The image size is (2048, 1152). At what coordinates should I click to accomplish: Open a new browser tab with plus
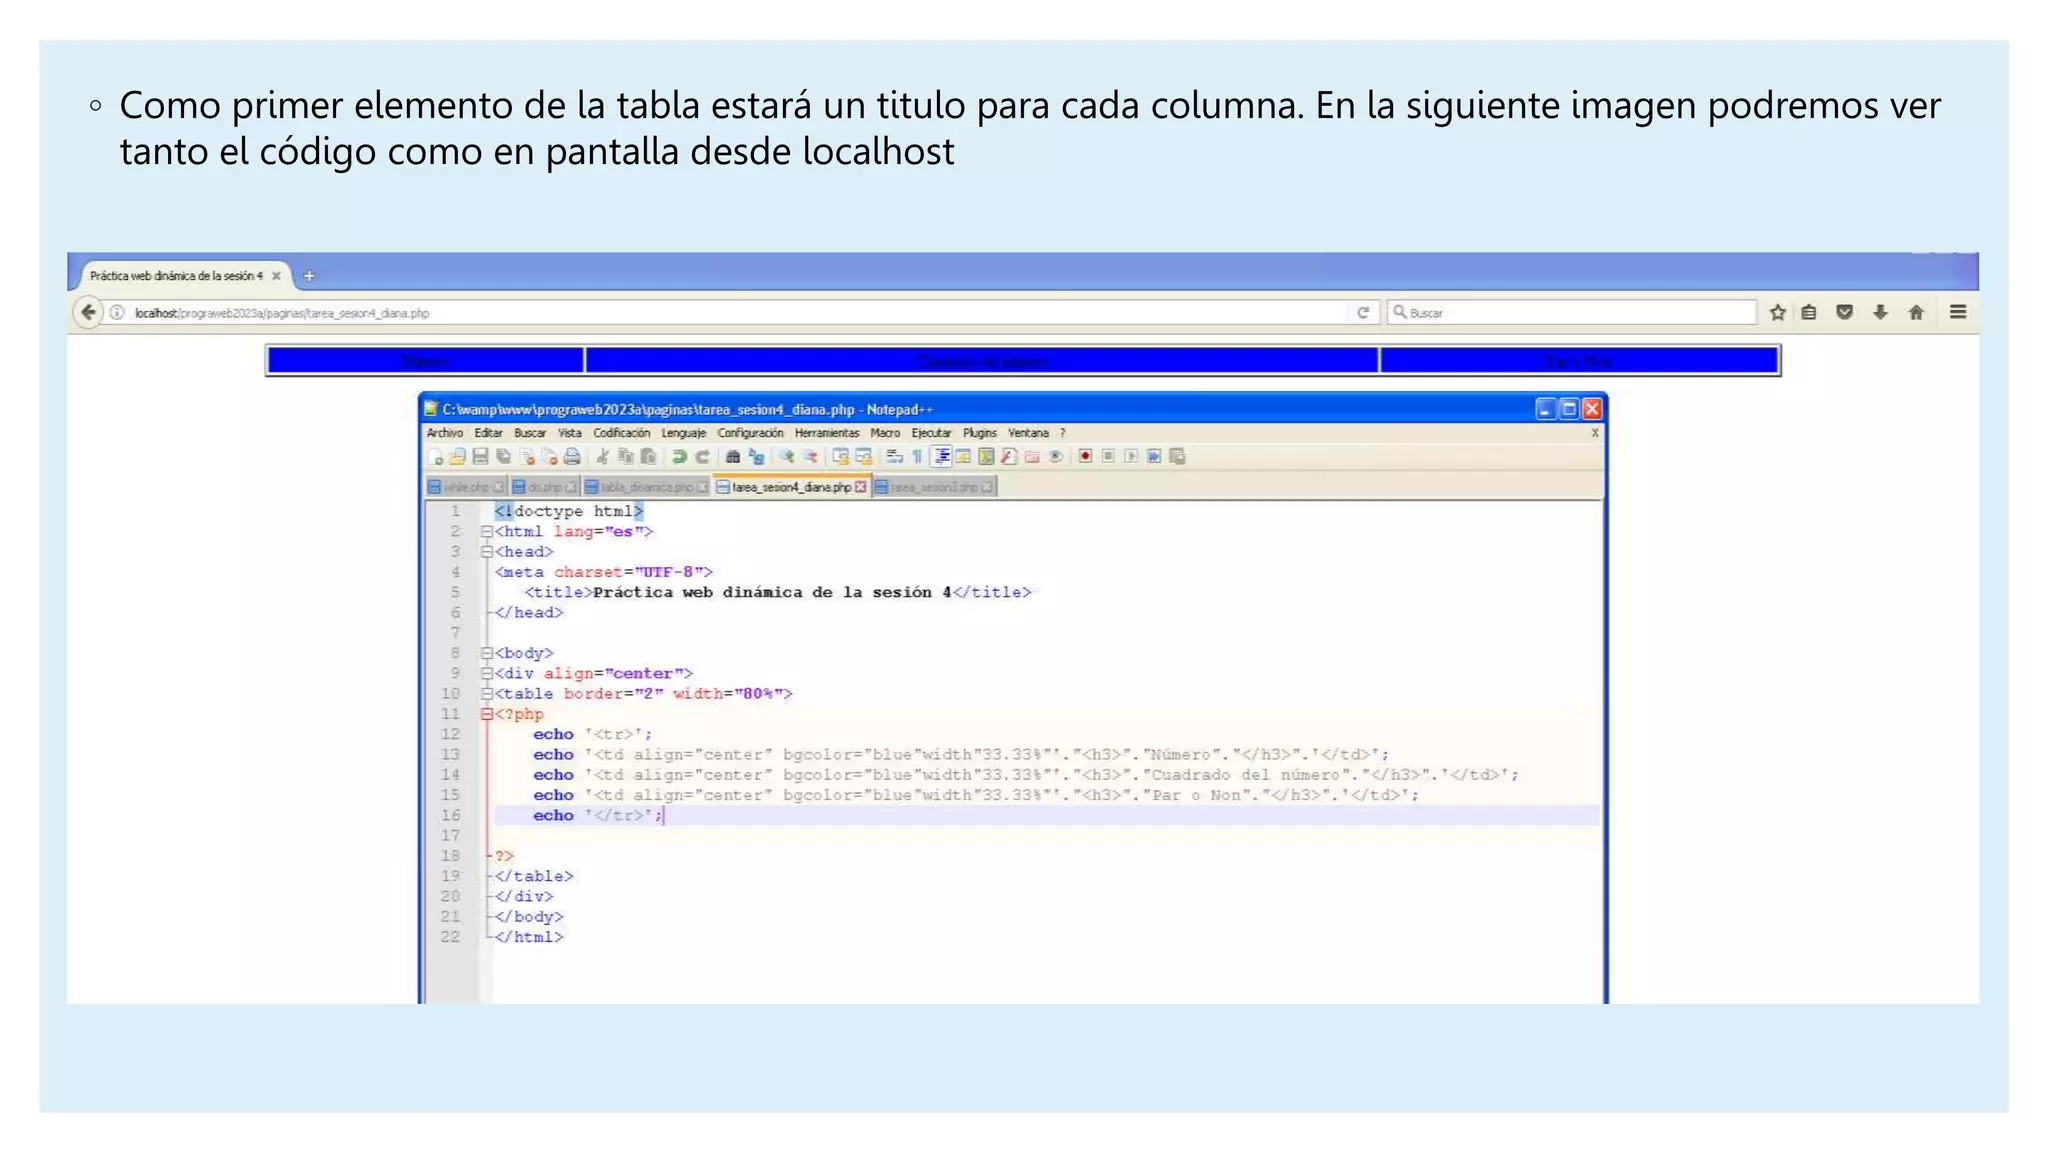point(309,276)
